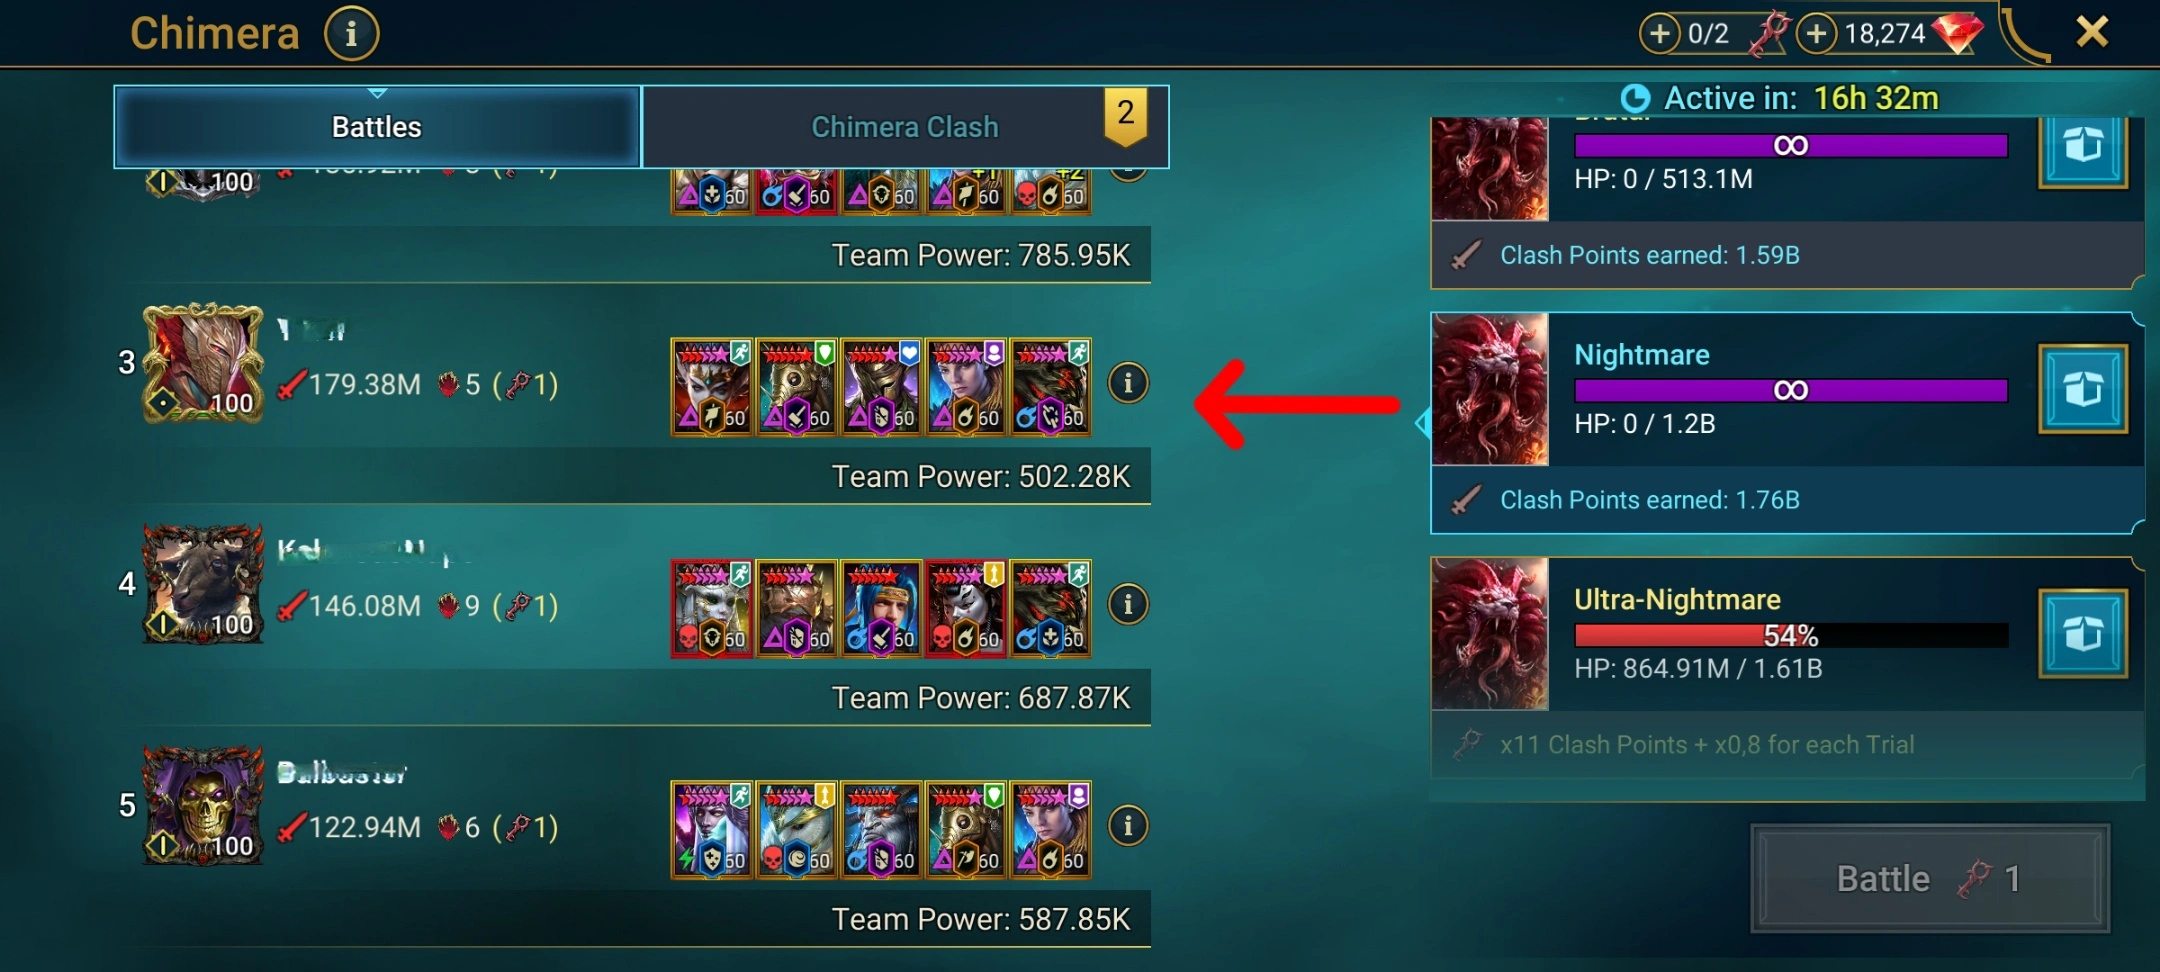The height and width of the screenshot is (972, 2160).
Task: Open Ultra-Nightmare rewards chest icon
Action: (x=2083, y=634)
